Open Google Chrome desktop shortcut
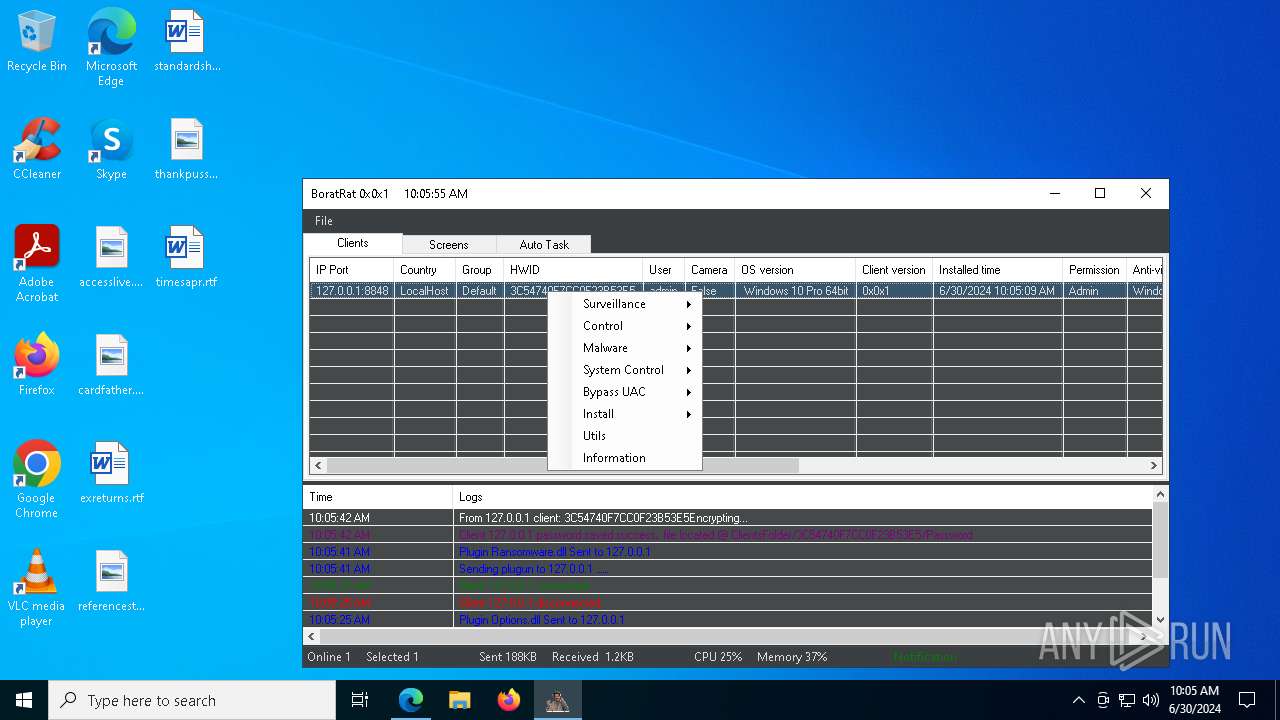 (37, 480)
